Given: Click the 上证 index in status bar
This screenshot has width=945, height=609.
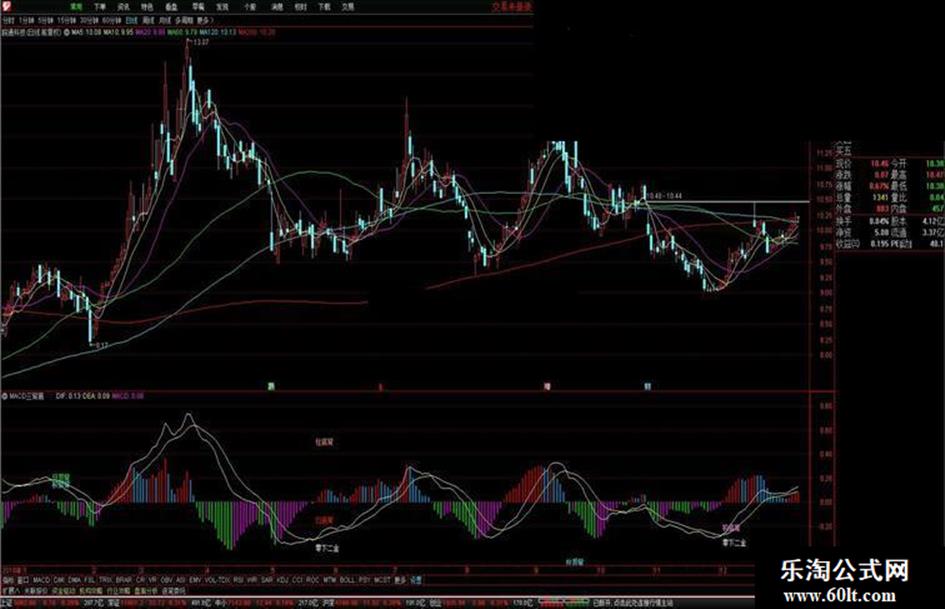Looking at the screenshot, I should [7, 603].
